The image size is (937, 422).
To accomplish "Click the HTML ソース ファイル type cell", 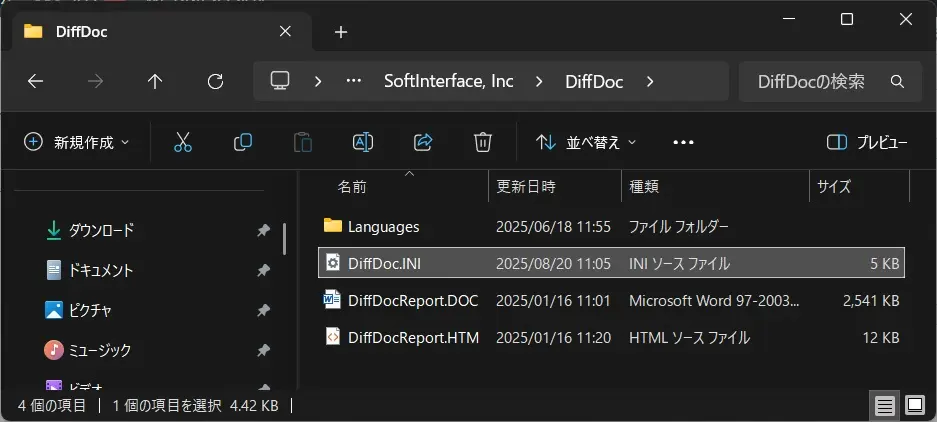I will click(x=690, y=338).
